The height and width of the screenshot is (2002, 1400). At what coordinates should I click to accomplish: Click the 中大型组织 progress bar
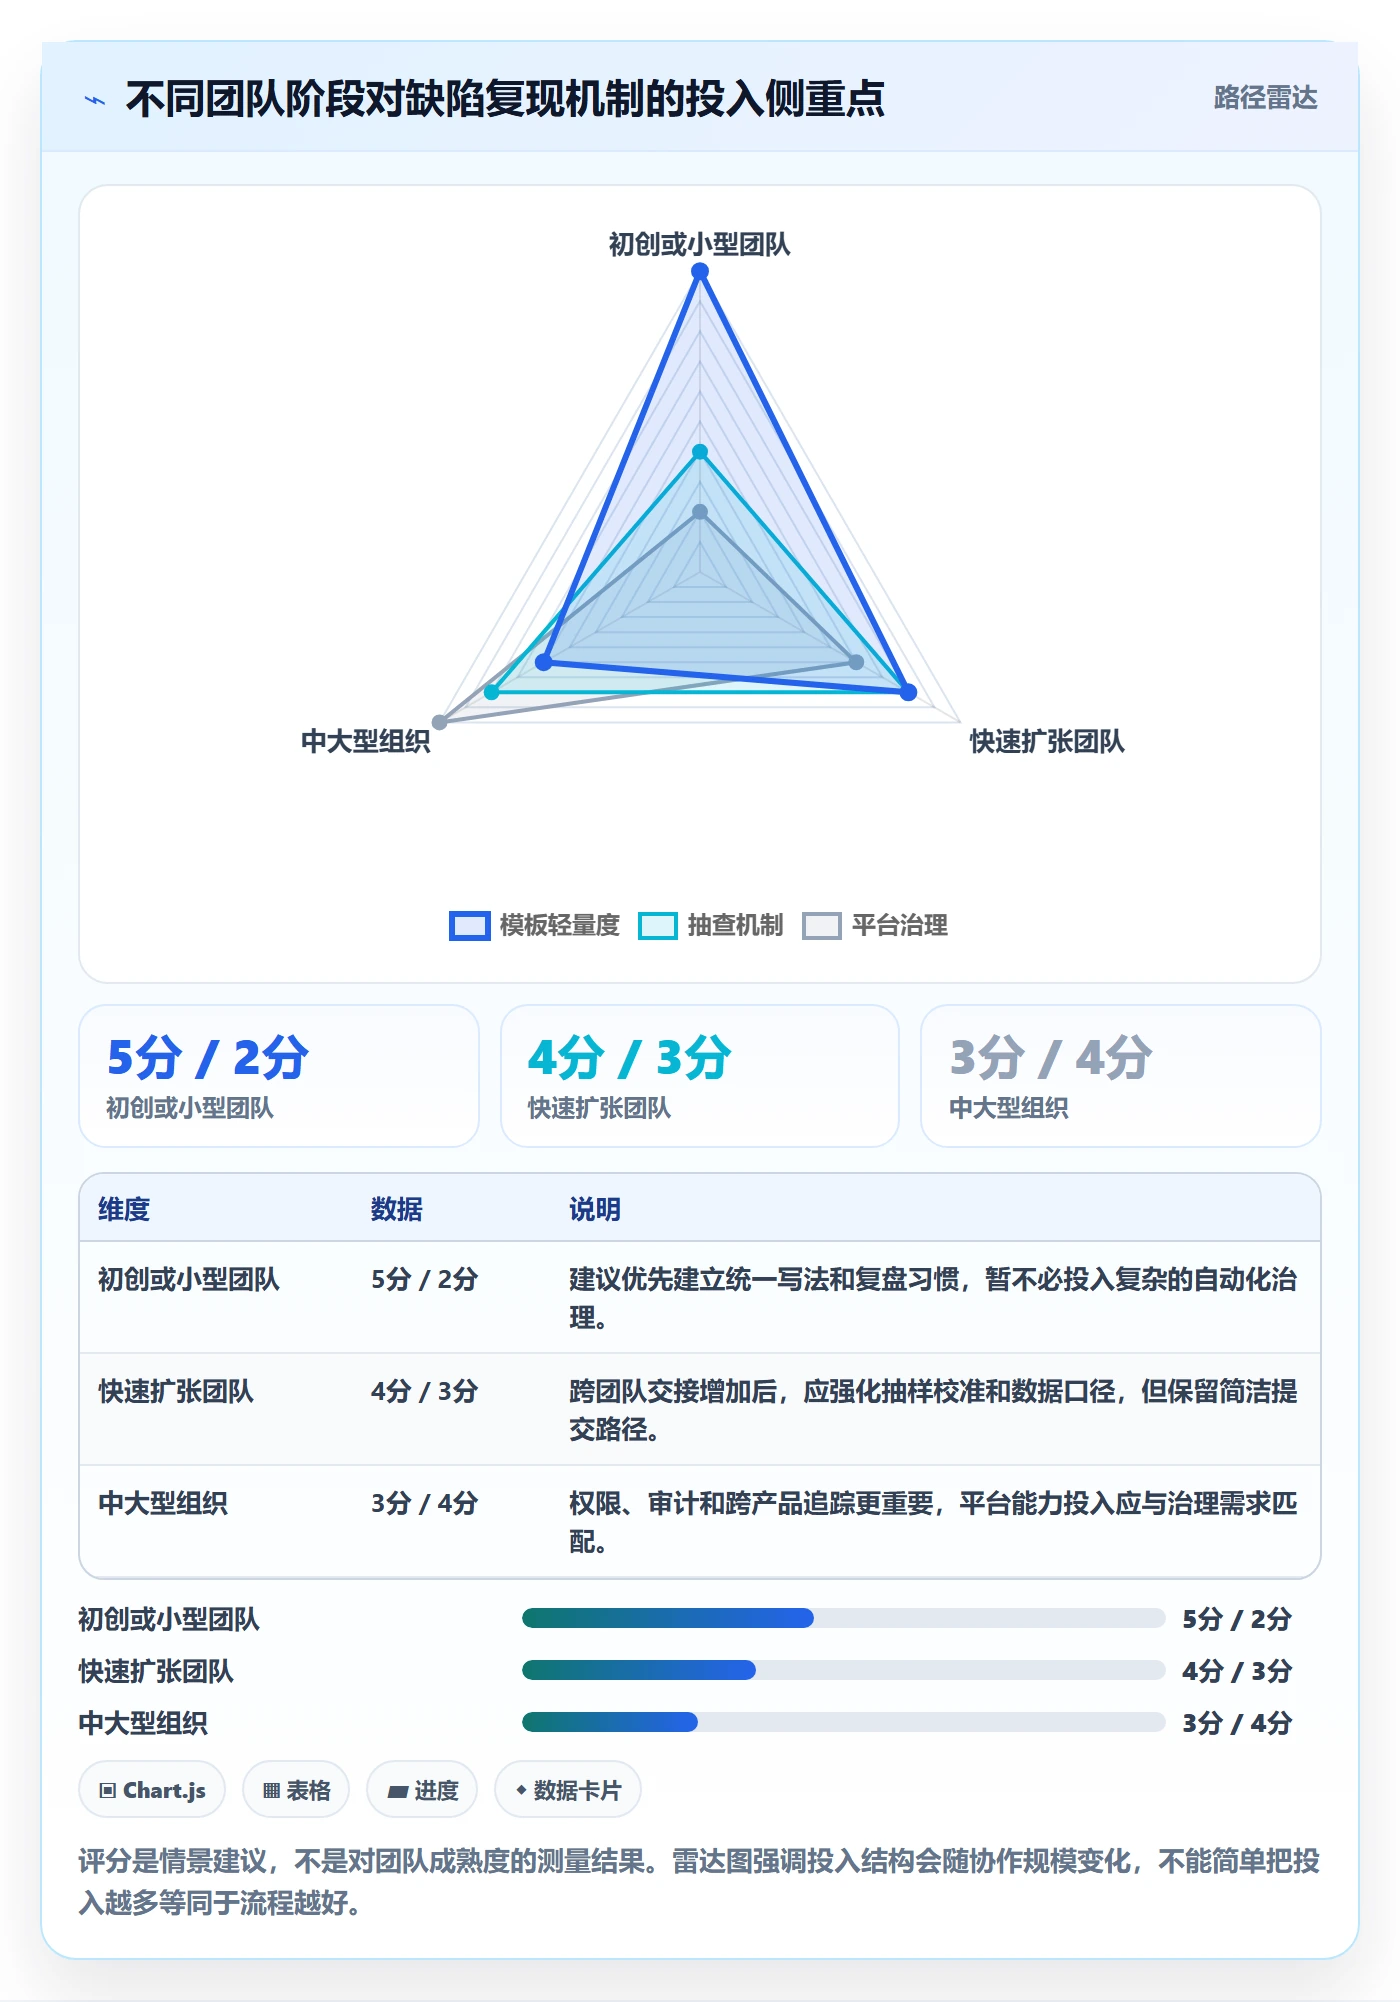pos(844,1722)
